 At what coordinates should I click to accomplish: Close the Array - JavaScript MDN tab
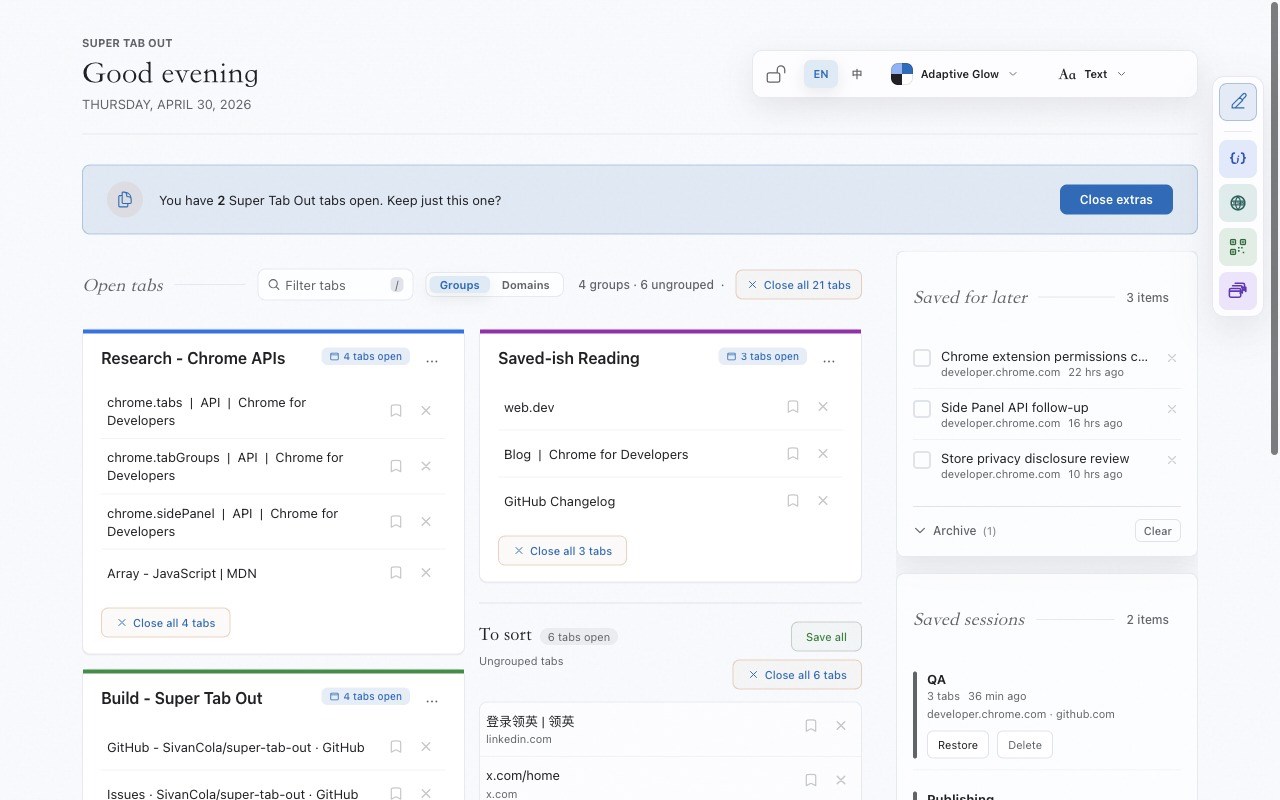pyautogui.click(x=426, y=573)
